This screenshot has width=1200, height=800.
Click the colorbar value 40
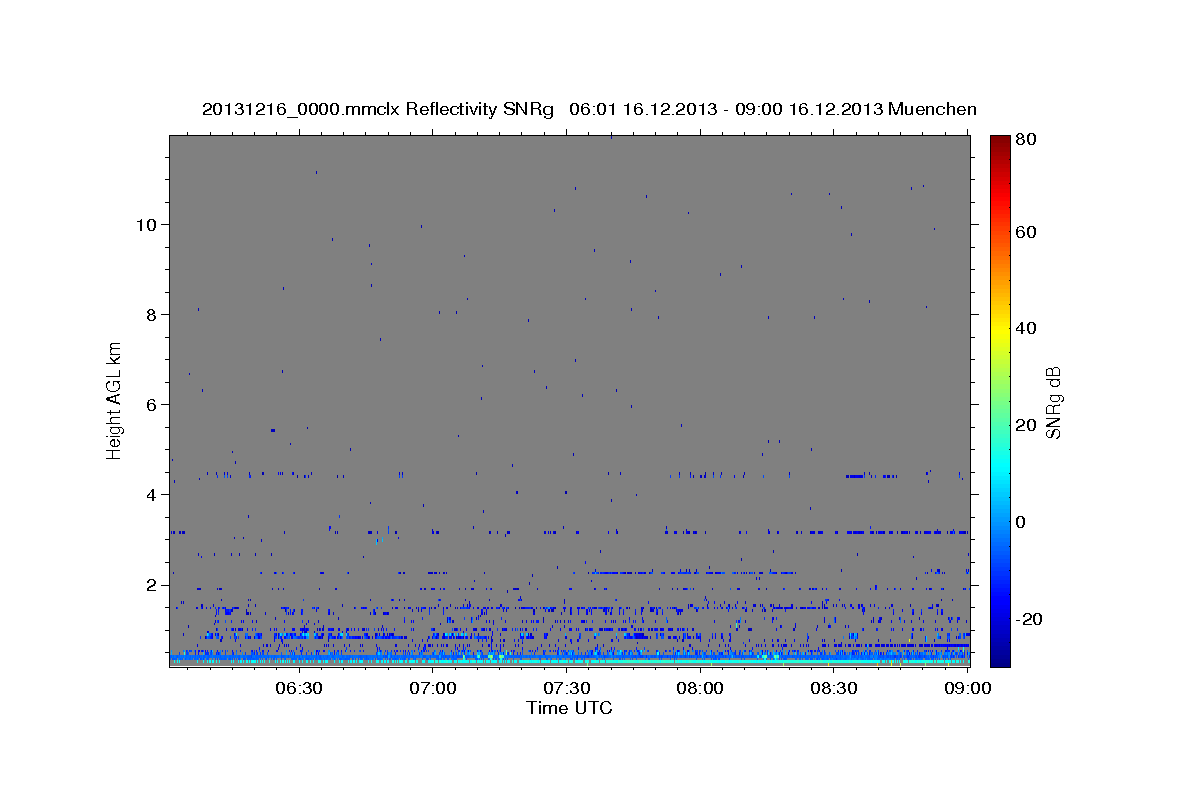pyautogui.click(x=1025, y=328)
